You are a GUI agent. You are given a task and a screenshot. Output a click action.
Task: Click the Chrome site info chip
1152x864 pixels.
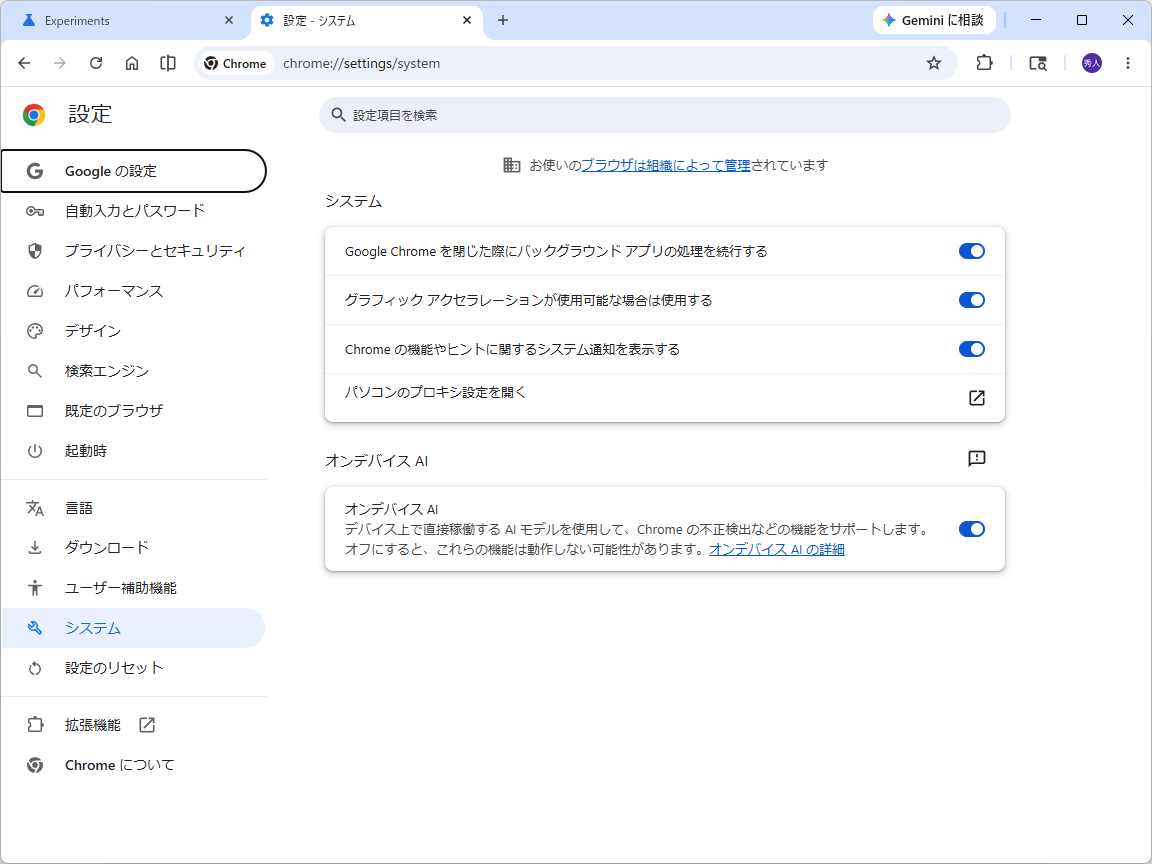pyautogui.click(x=235, y=64)
